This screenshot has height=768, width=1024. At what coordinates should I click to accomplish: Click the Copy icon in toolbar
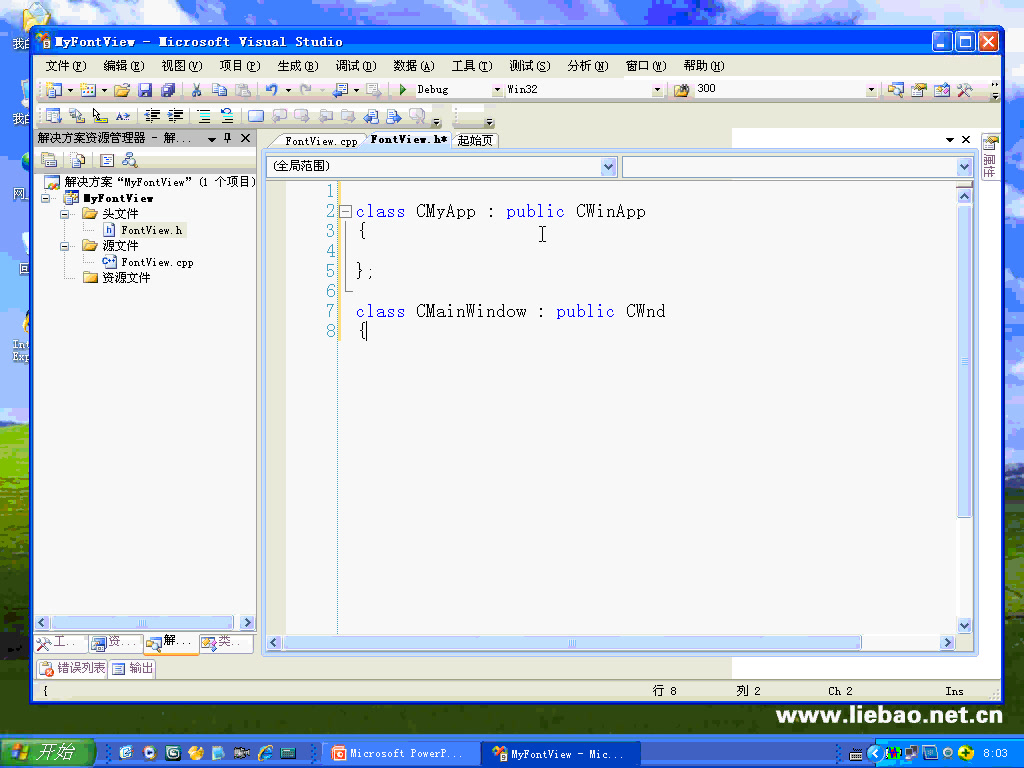(x=219, y=90)
